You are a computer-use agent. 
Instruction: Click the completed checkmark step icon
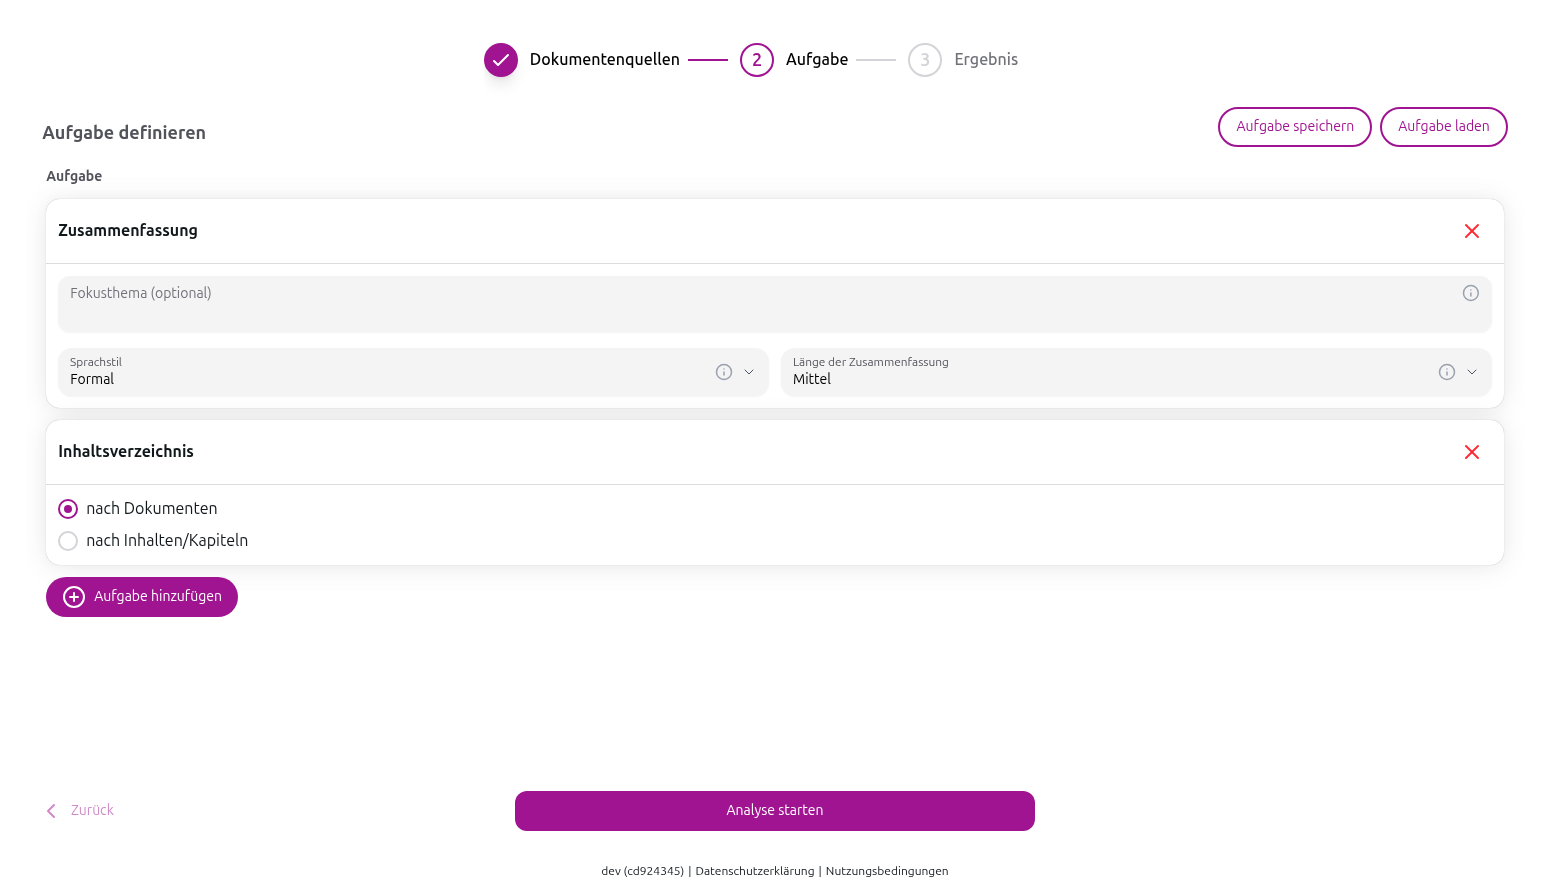pos(501,60)
